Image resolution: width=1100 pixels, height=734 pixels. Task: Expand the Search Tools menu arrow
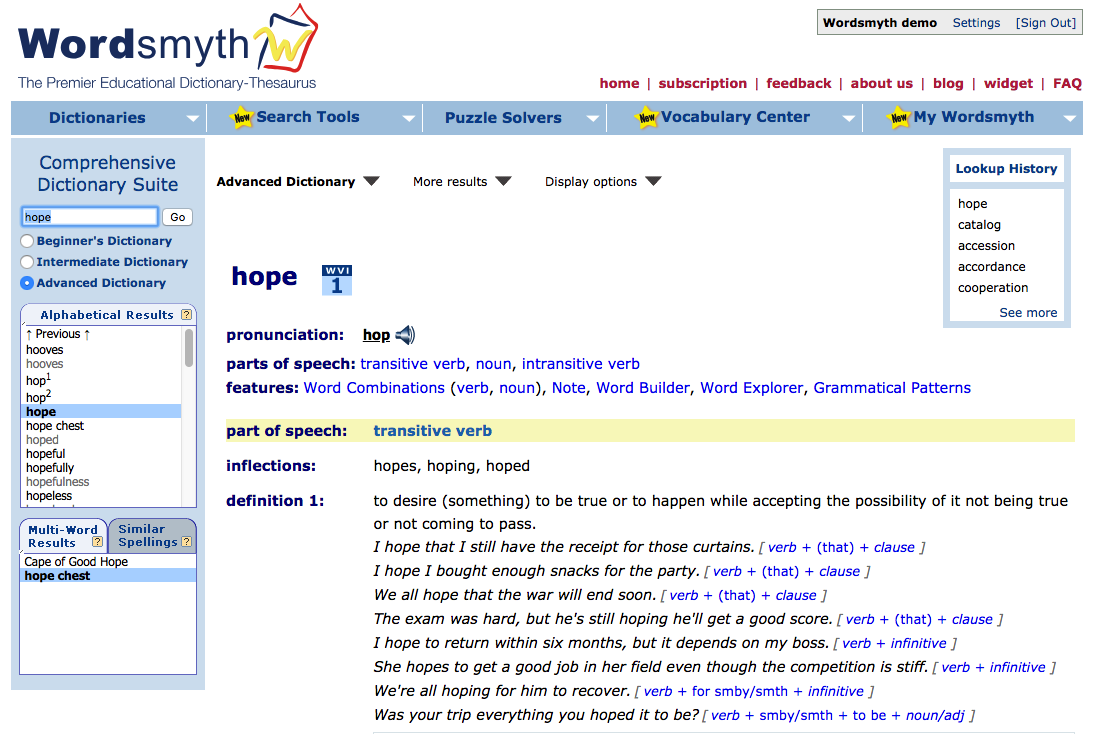click(408, 119)
